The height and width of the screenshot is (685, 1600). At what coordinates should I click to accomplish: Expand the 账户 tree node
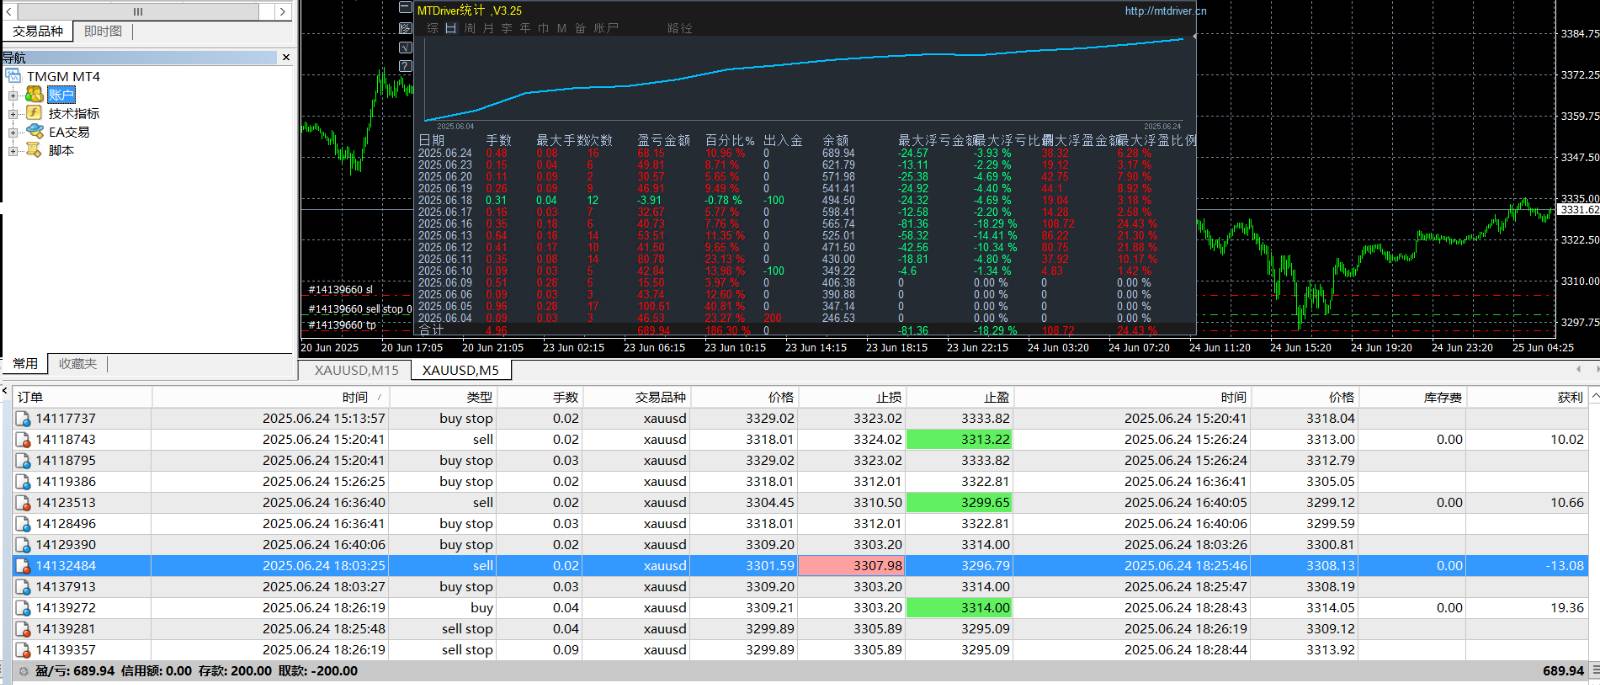13,95
